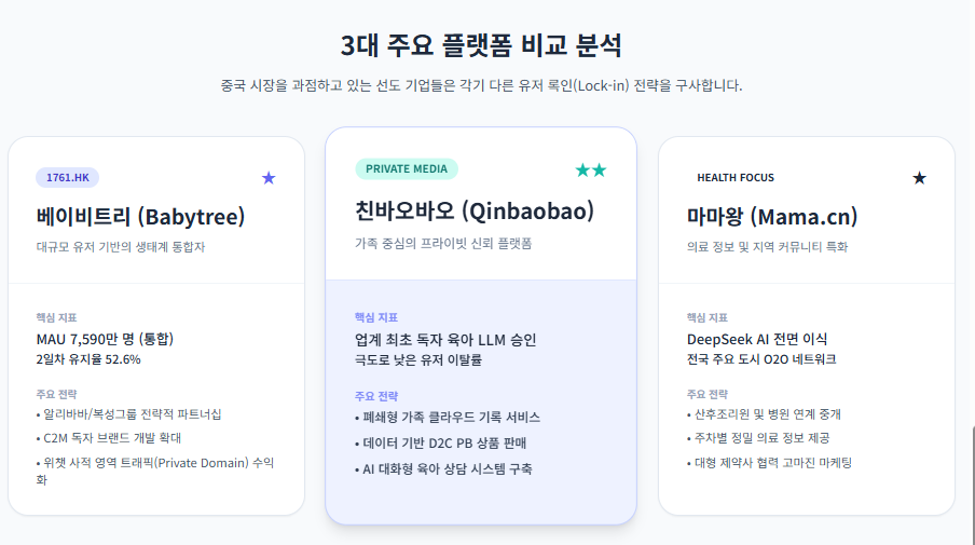Click the purple star on Babytree card

click(x=269, y=178)
